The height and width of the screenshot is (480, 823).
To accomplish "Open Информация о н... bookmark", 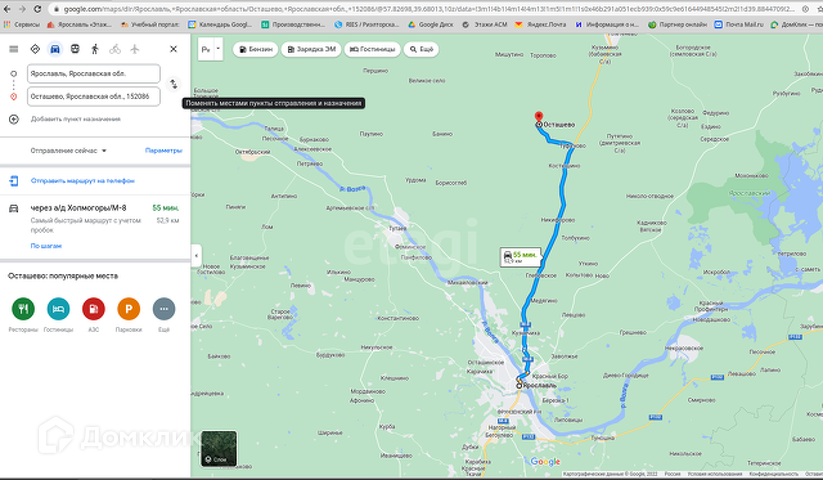I will tap(607, 25).
